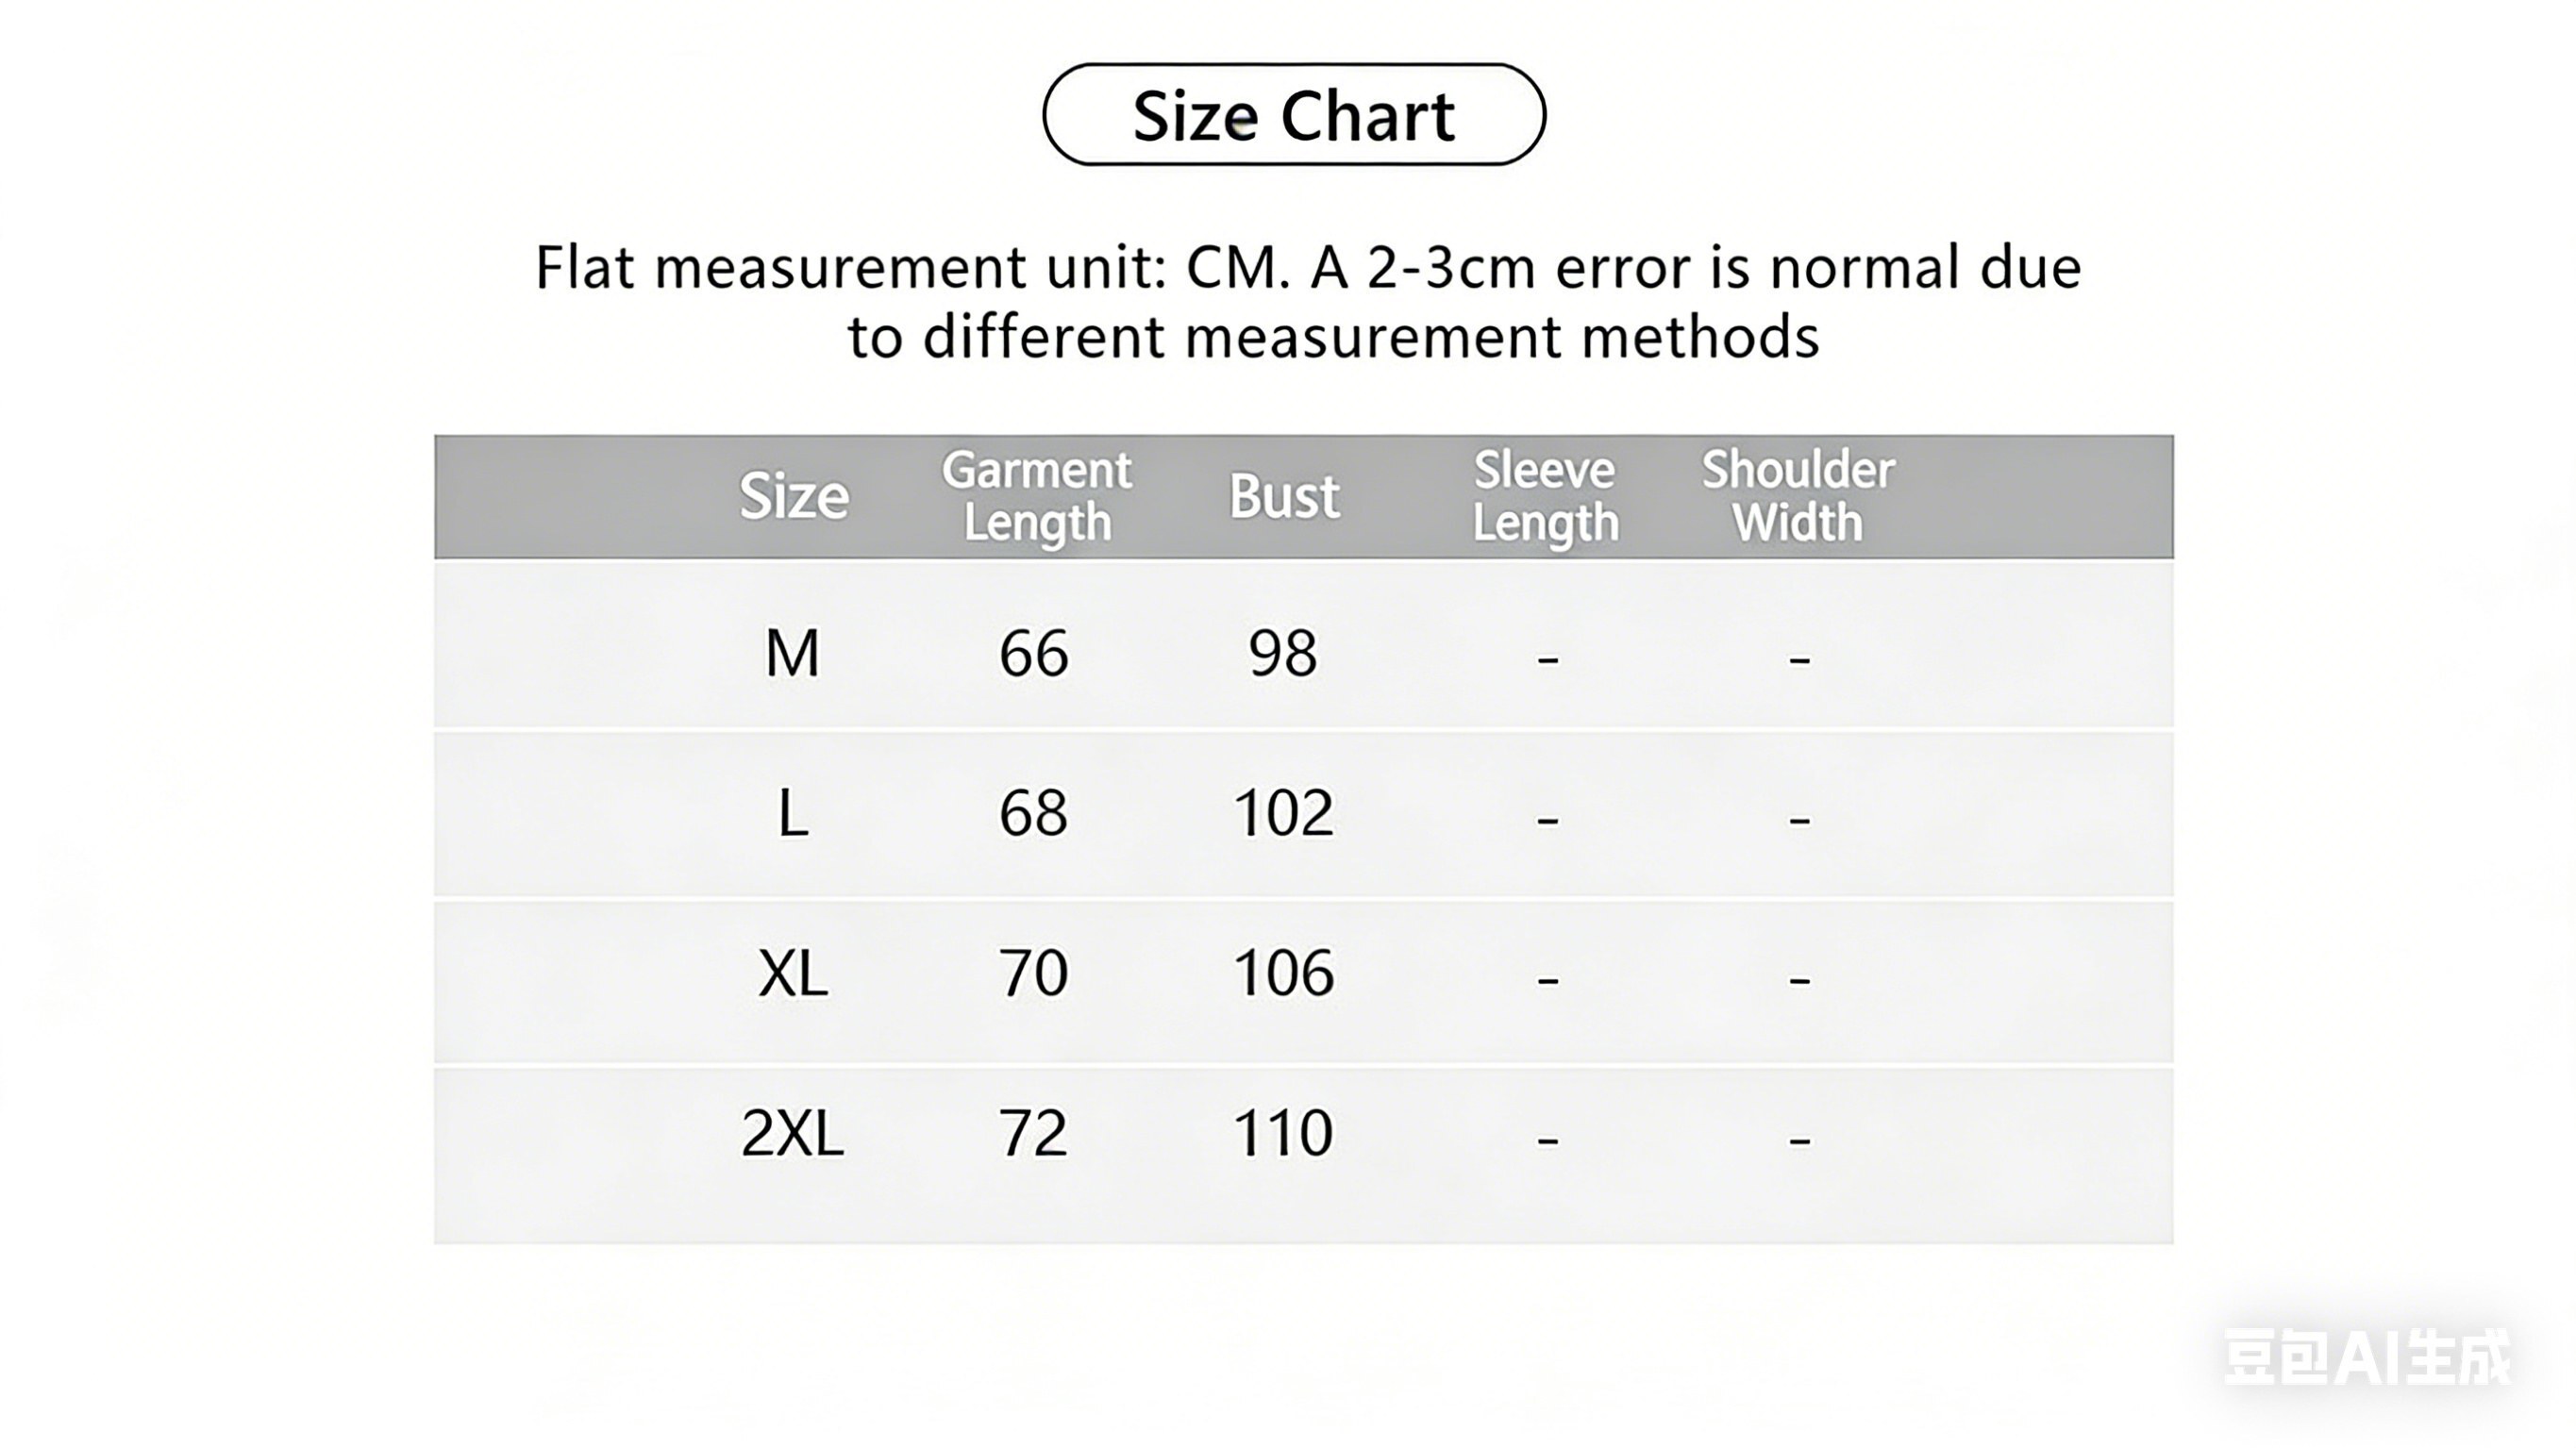Click the Bust column header
This screenshot has height=1448, width=2576.
coord(1283,496)
